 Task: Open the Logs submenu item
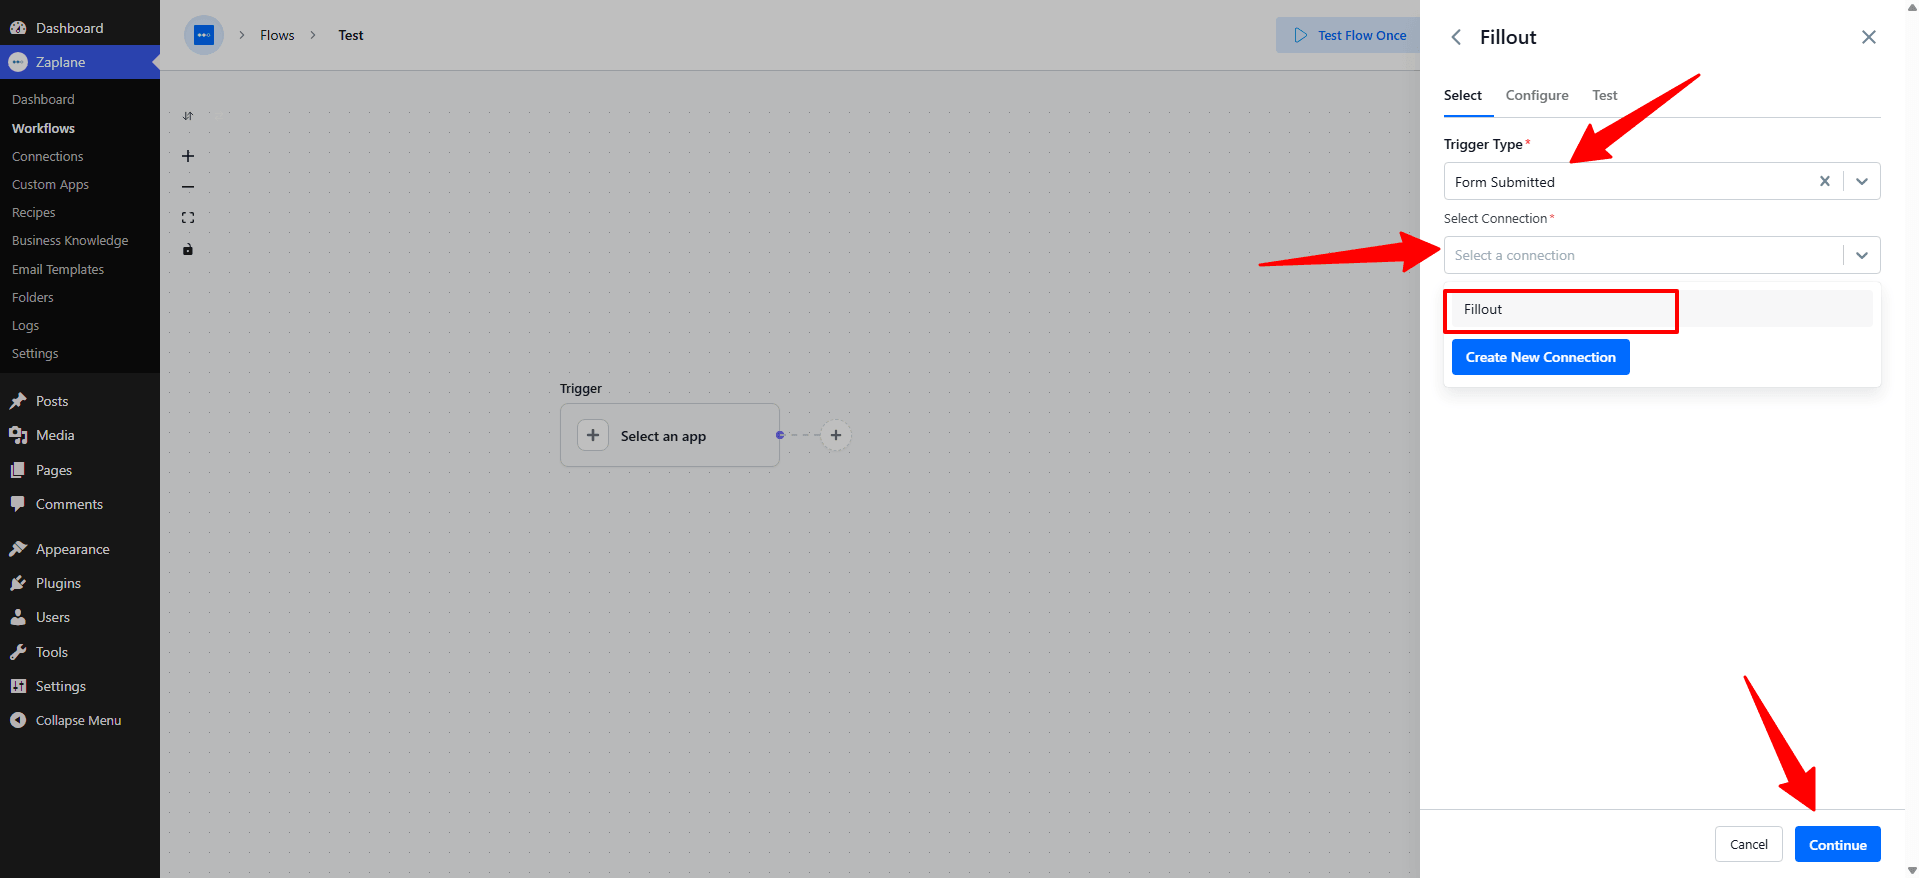[25, 325]
